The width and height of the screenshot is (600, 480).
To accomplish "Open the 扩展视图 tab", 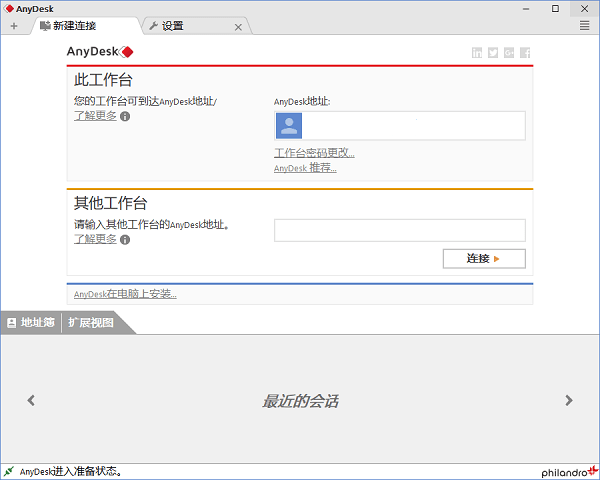I will click(x=91, y=323).
